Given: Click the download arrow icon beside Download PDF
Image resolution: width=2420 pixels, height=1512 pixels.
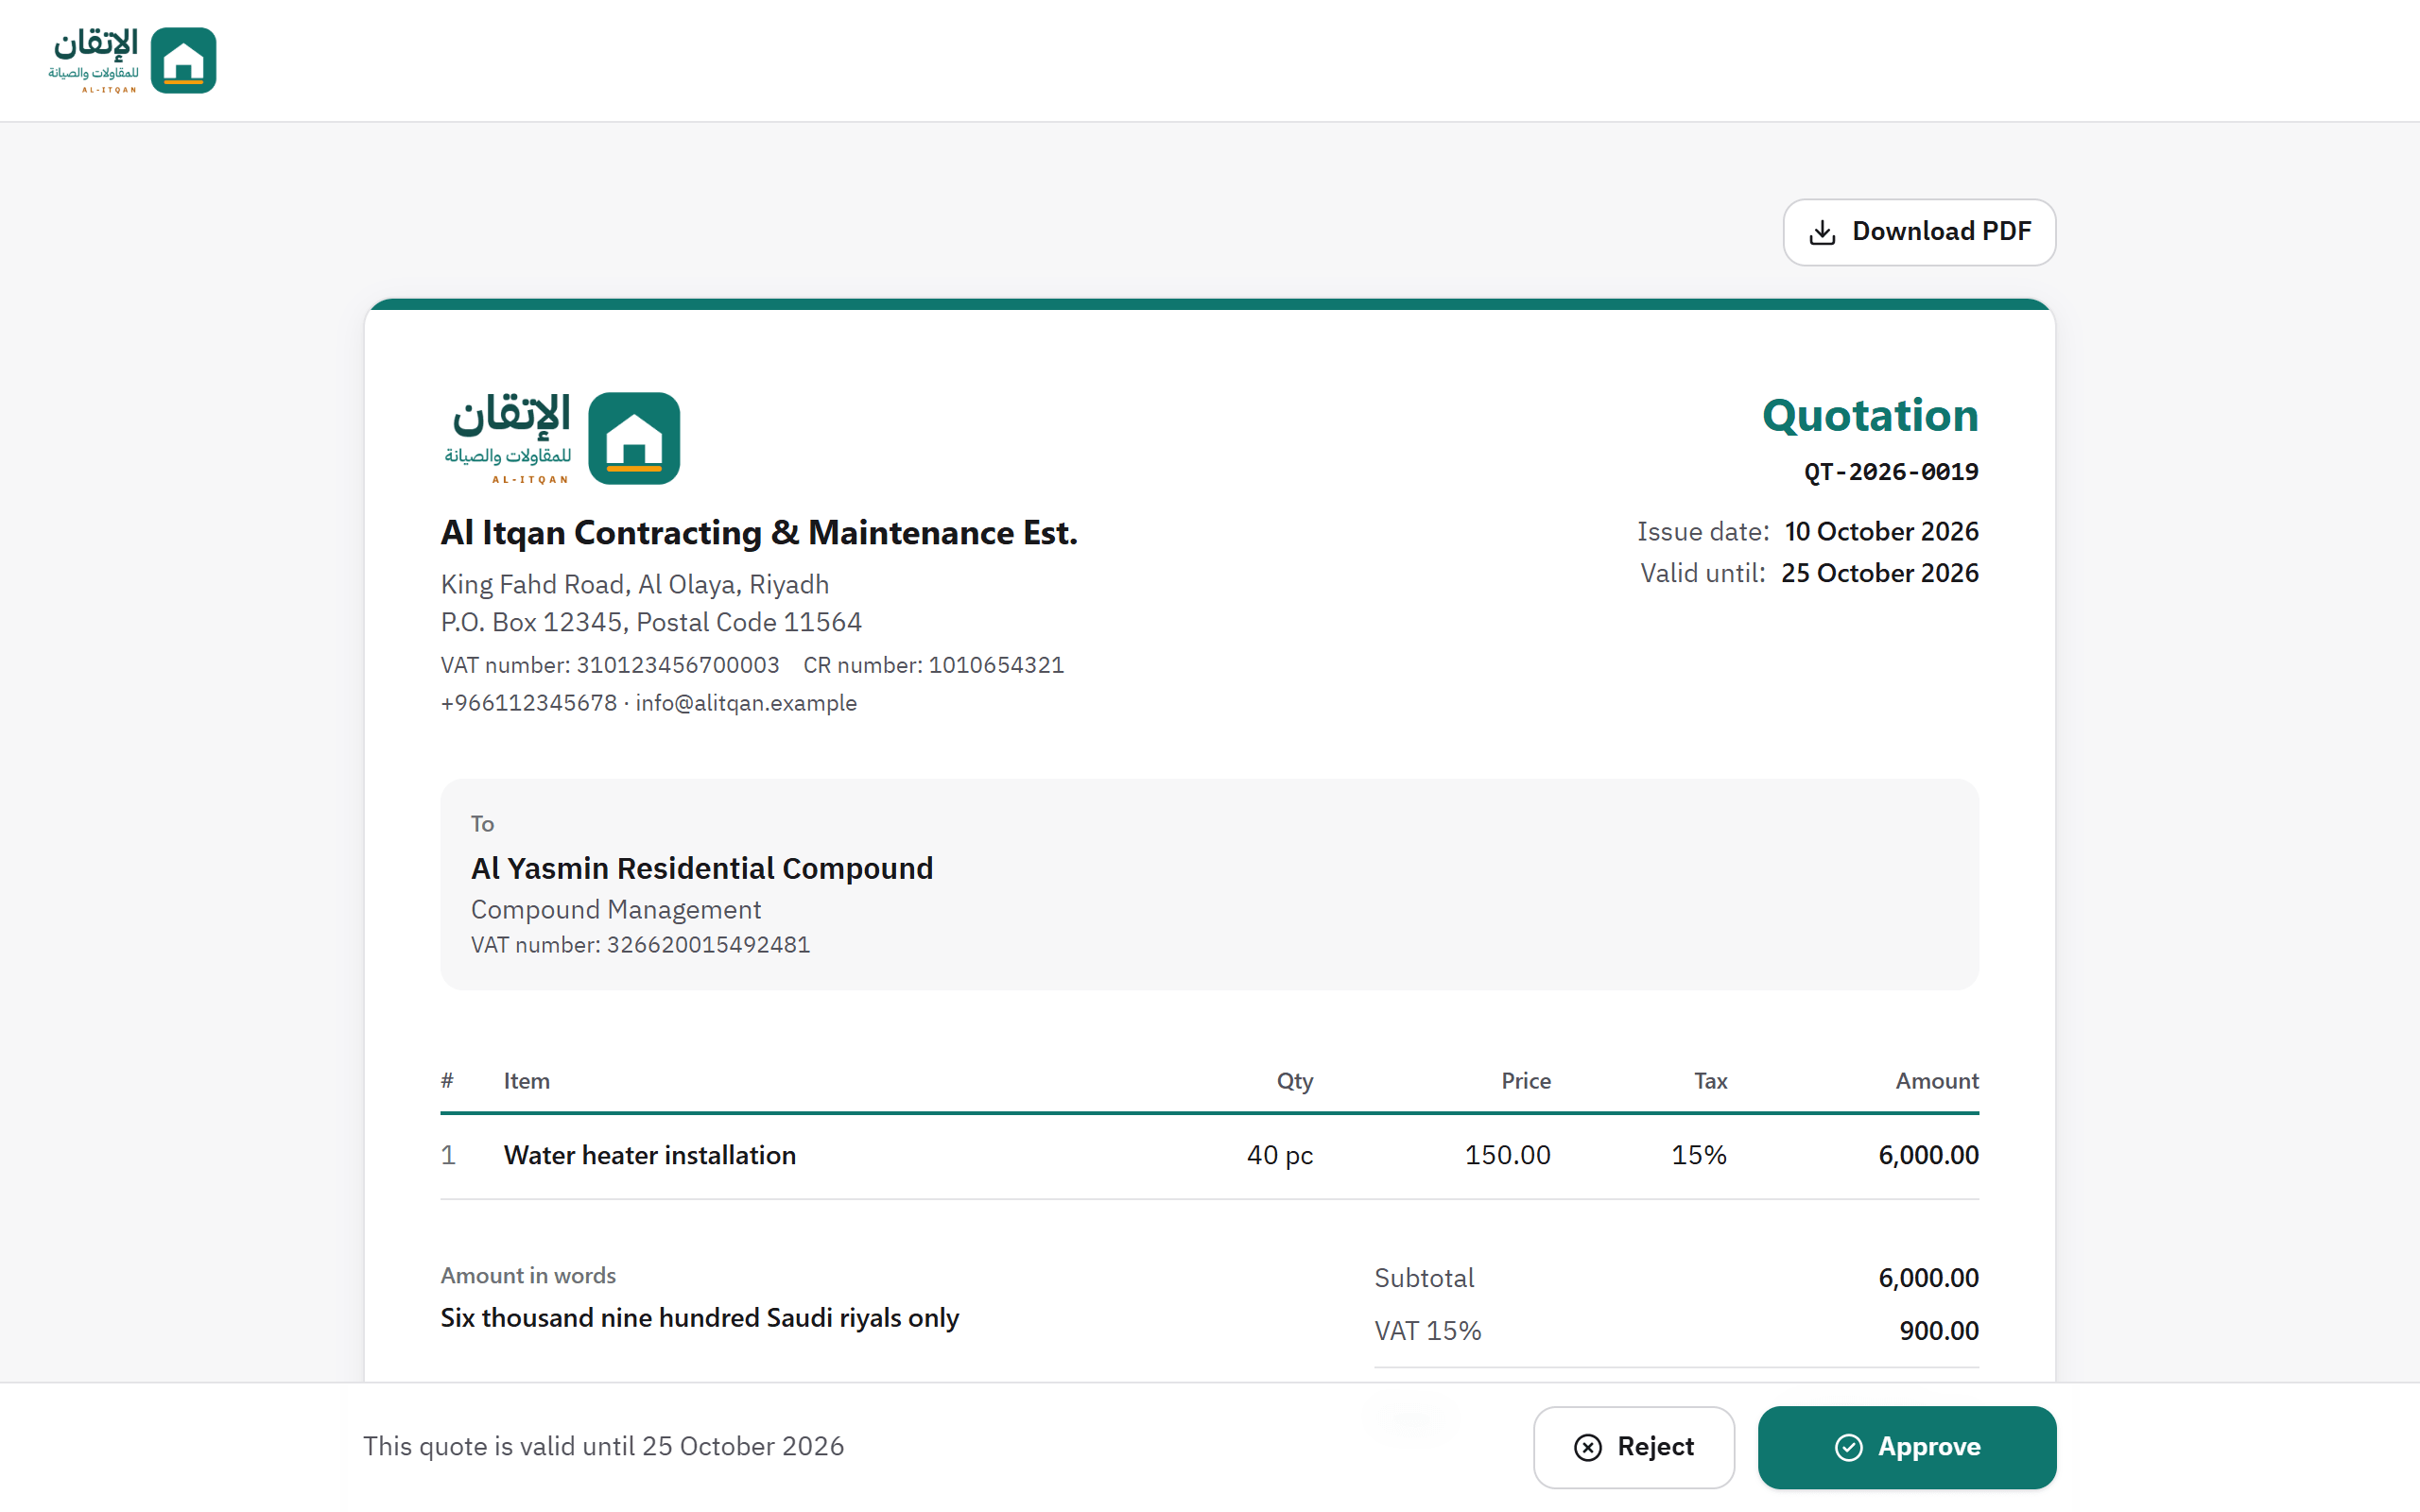Looking at the screenshot, I should pos(1822,232).
